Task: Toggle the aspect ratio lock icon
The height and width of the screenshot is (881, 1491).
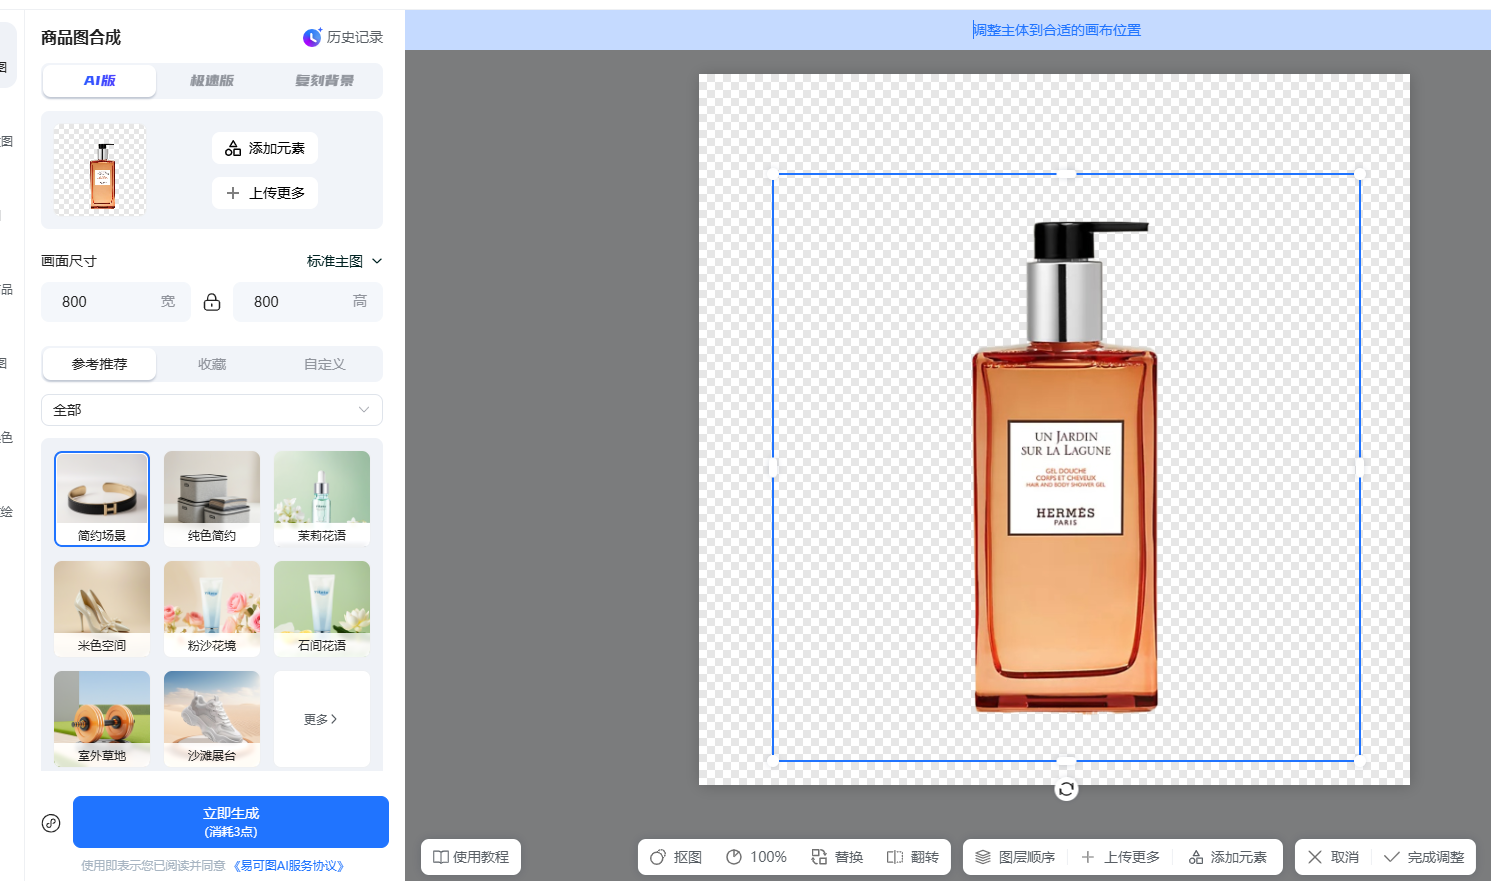Action: point(212,302)
